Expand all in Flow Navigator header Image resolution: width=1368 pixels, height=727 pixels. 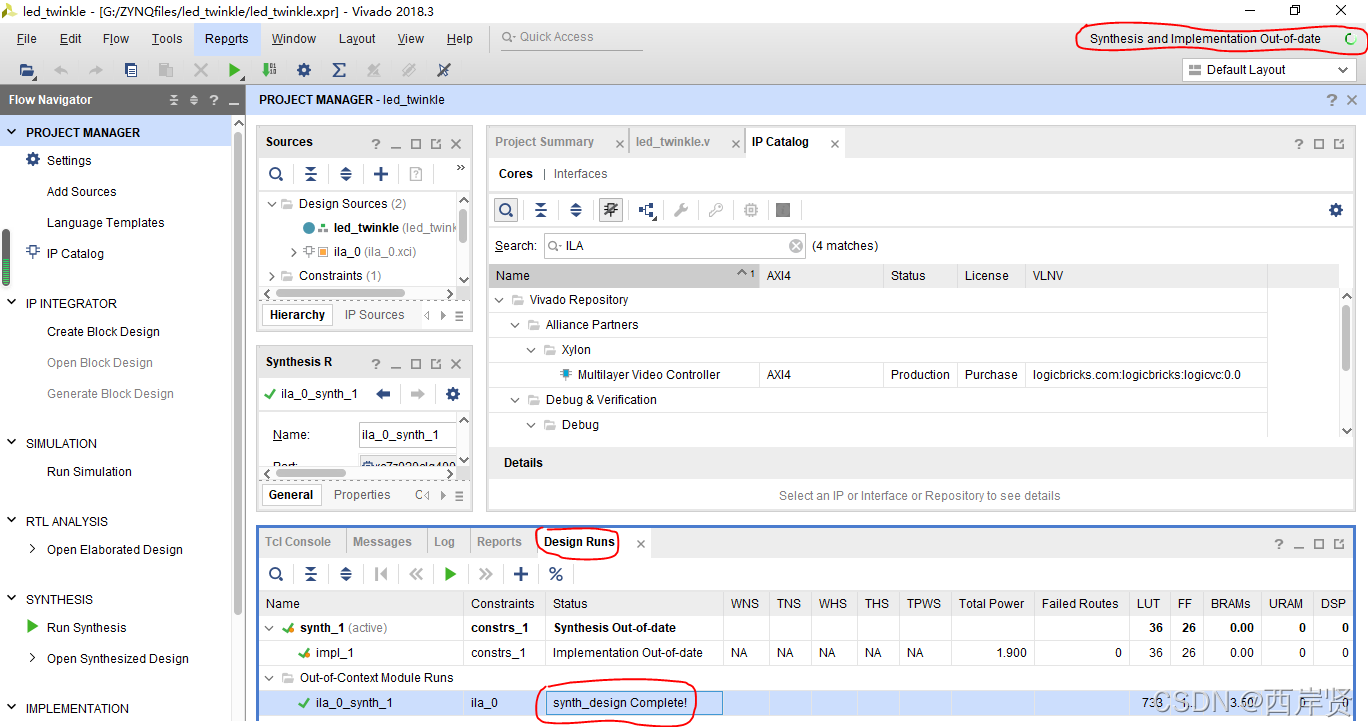coord(194,100)
